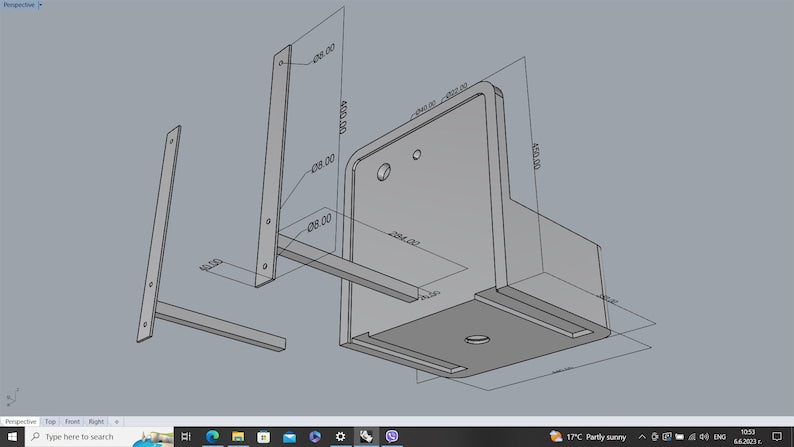Viewport: 794px width, 447px height.
Task: Switch to the Top viewport tab
Action: pyautogui.click(x=50, y=421)
